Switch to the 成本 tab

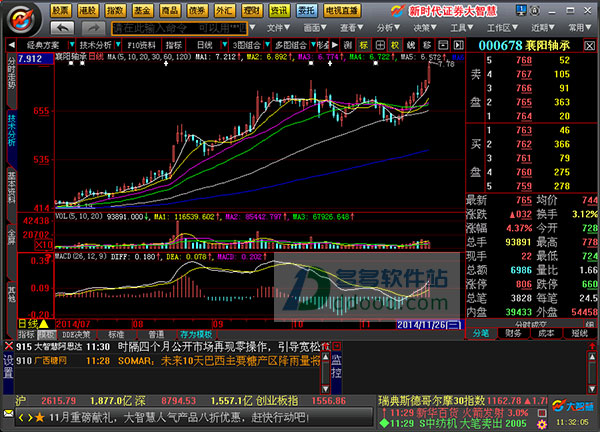tap(546, 333)
